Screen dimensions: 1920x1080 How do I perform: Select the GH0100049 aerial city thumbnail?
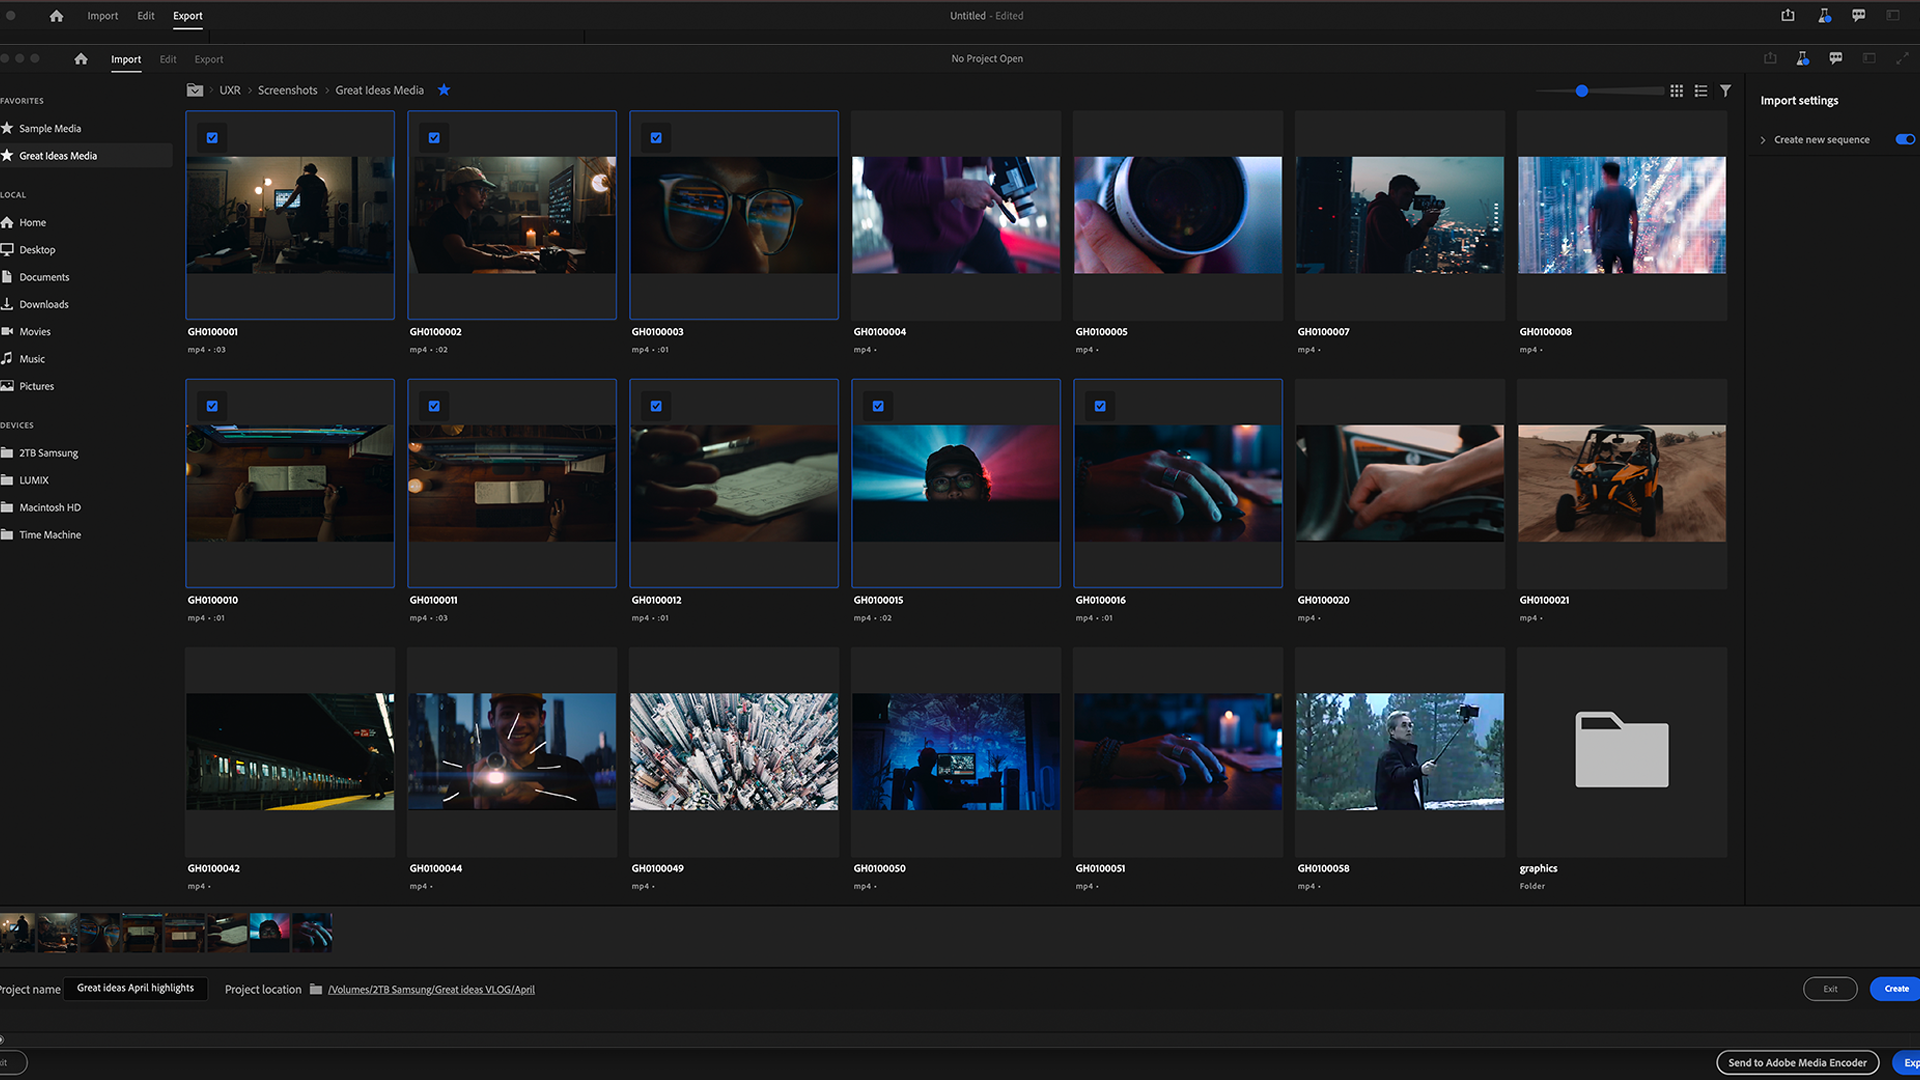point(734,751)
